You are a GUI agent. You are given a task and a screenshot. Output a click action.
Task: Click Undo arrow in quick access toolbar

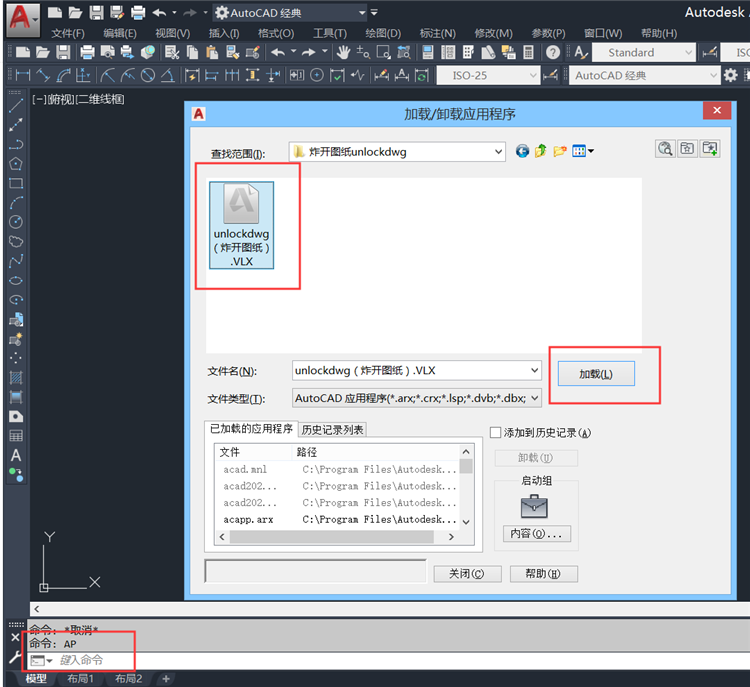(x=159, y=12)
